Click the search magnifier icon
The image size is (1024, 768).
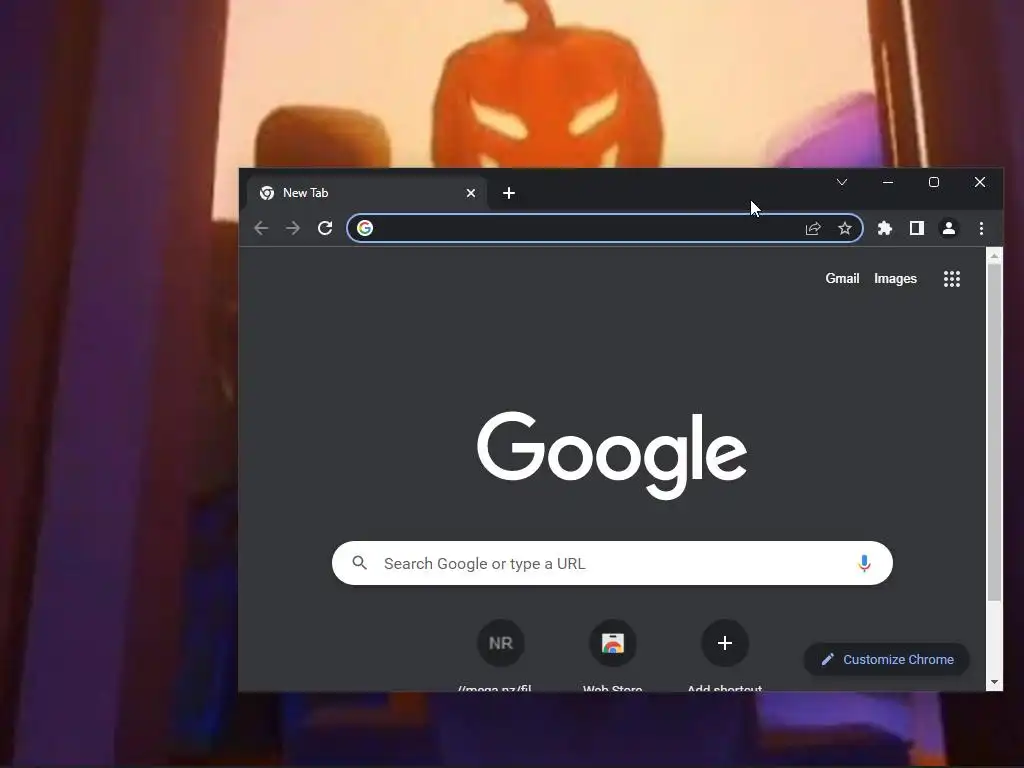360,563
